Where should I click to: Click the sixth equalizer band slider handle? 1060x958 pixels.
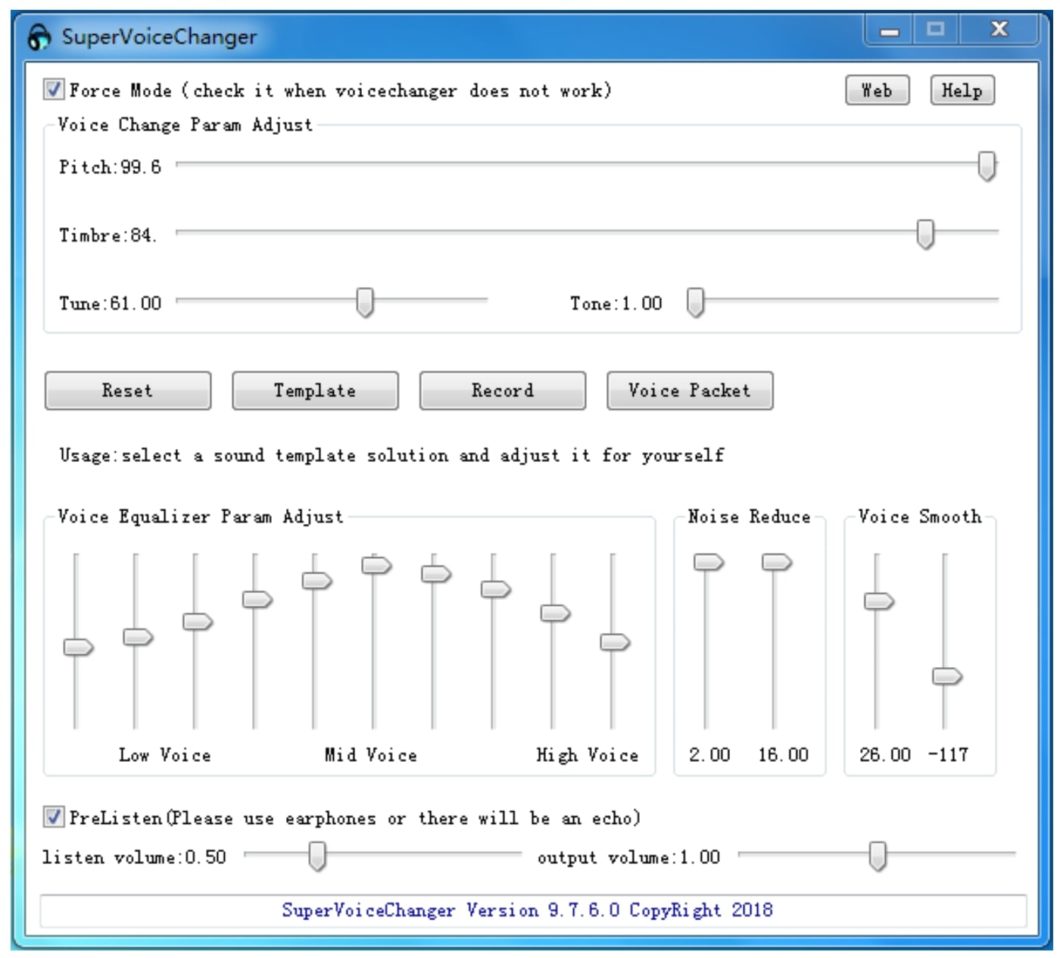click(x=377, y=565)
